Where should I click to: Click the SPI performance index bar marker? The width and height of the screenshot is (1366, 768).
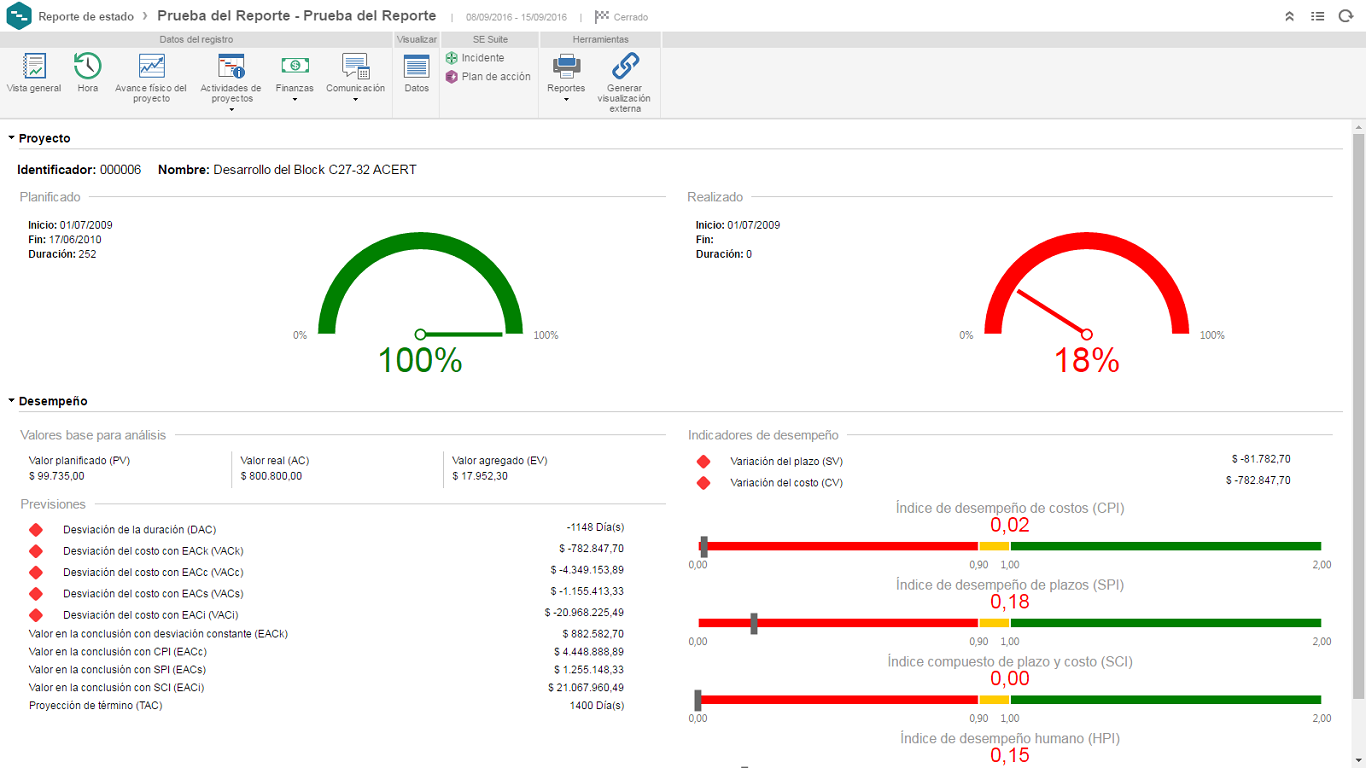754,623
